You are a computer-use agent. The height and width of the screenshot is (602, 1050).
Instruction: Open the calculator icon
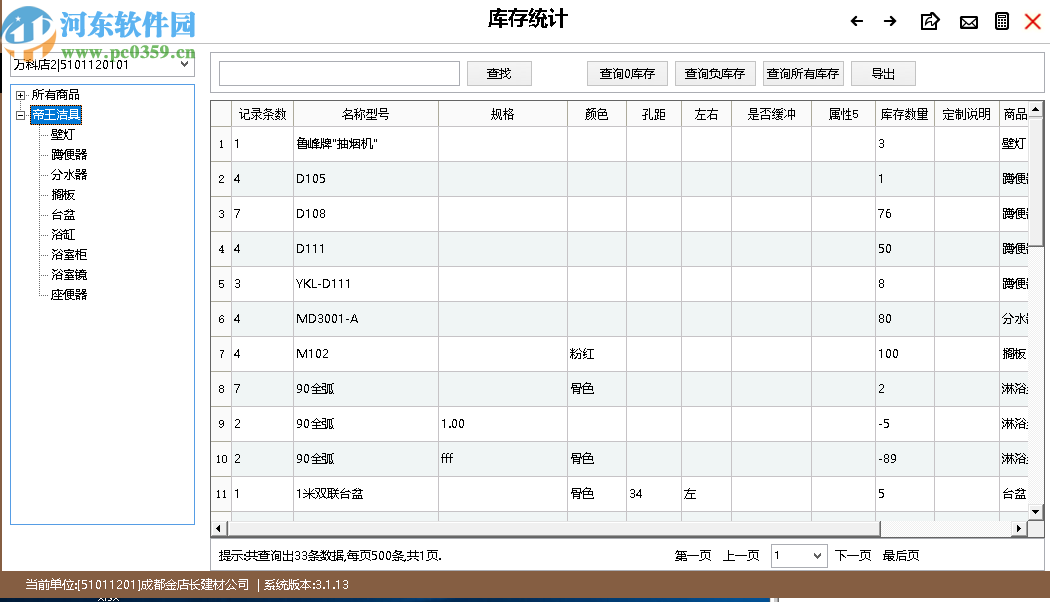click(1003, 20)
